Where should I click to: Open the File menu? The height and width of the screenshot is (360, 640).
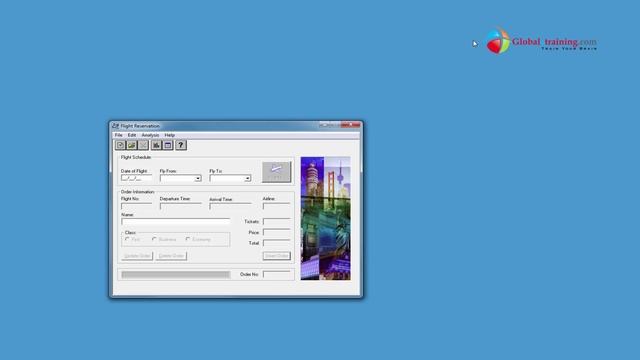pos(118,135)
